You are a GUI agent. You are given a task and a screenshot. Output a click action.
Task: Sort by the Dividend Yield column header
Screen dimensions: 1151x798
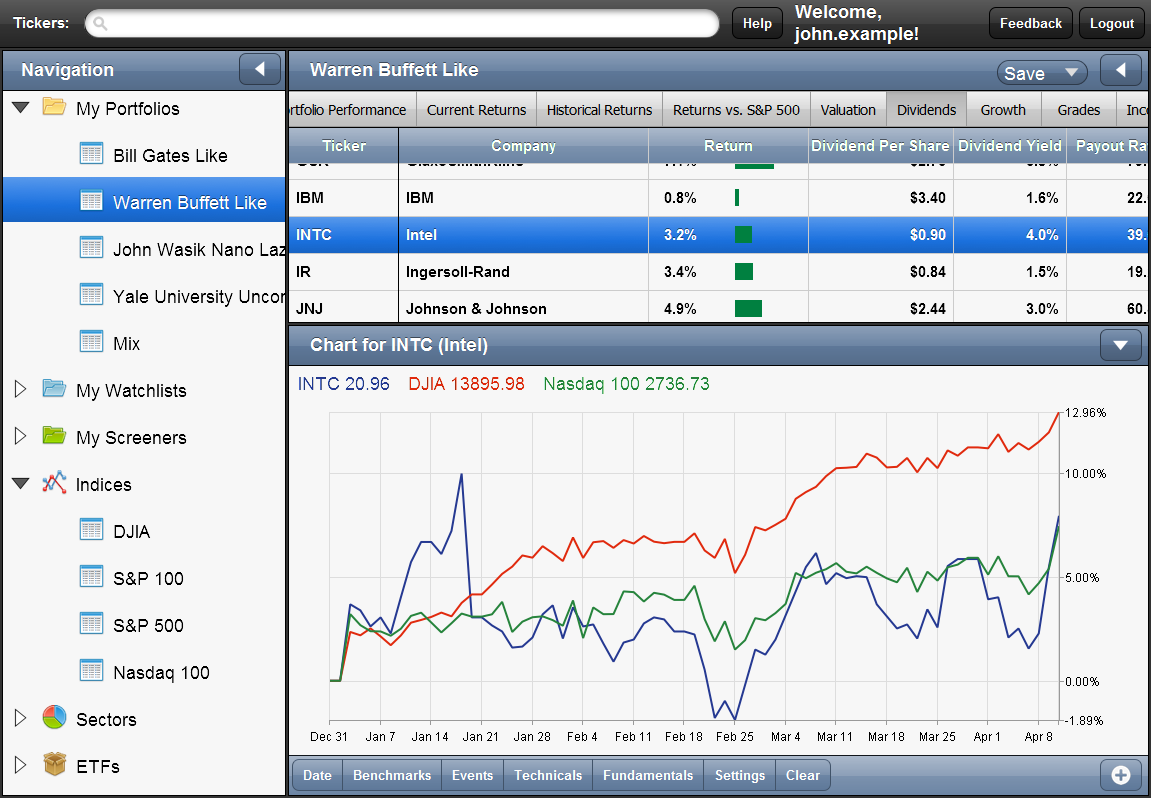[x=1010, y=145]
